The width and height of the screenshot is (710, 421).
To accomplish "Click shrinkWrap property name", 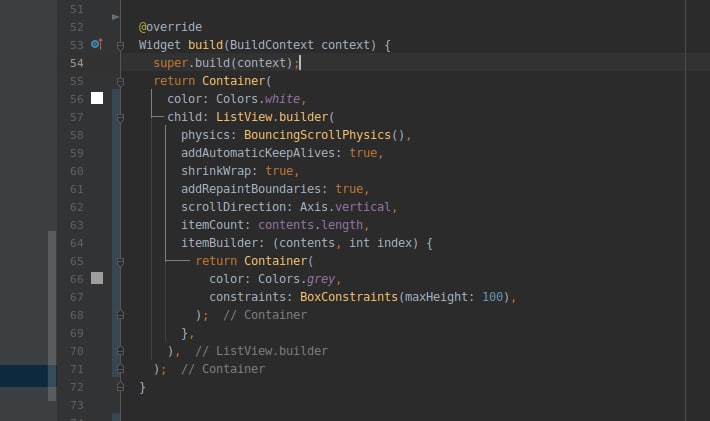I will [216, 171].
